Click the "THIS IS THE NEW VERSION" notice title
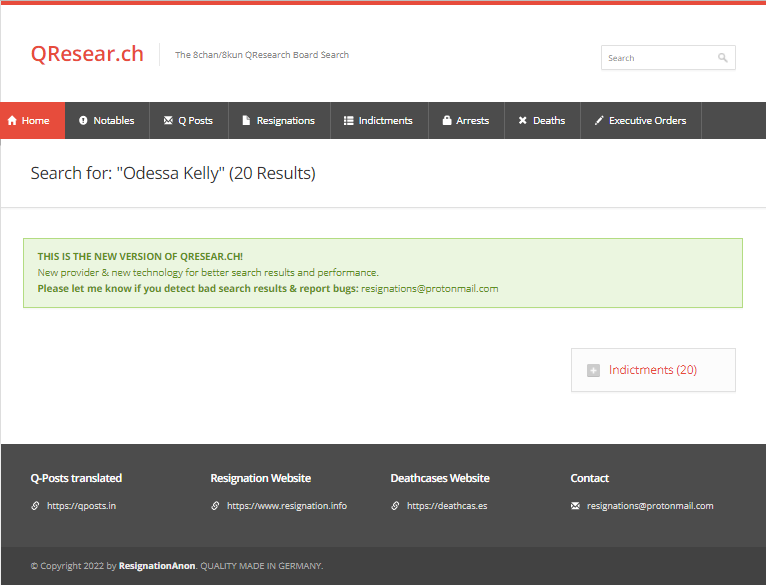Viewport: 766px width, 585px height. tap(140, 256)
